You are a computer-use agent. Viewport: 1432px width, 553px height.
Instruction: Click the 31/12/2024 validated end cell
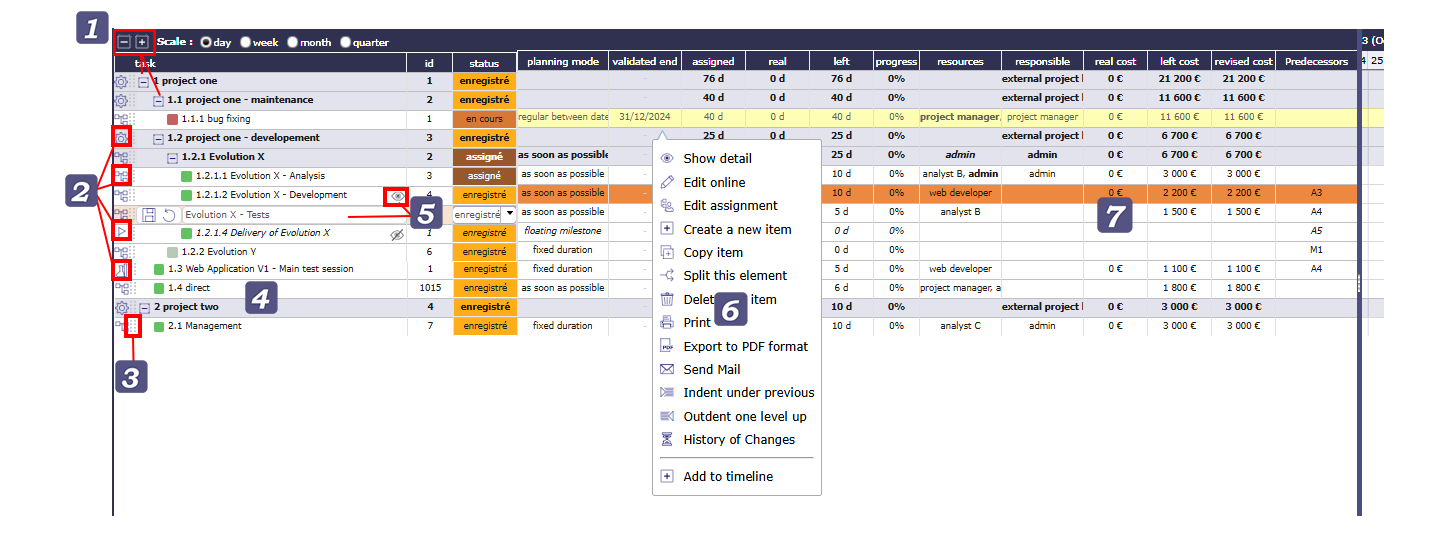coord(644,117)
